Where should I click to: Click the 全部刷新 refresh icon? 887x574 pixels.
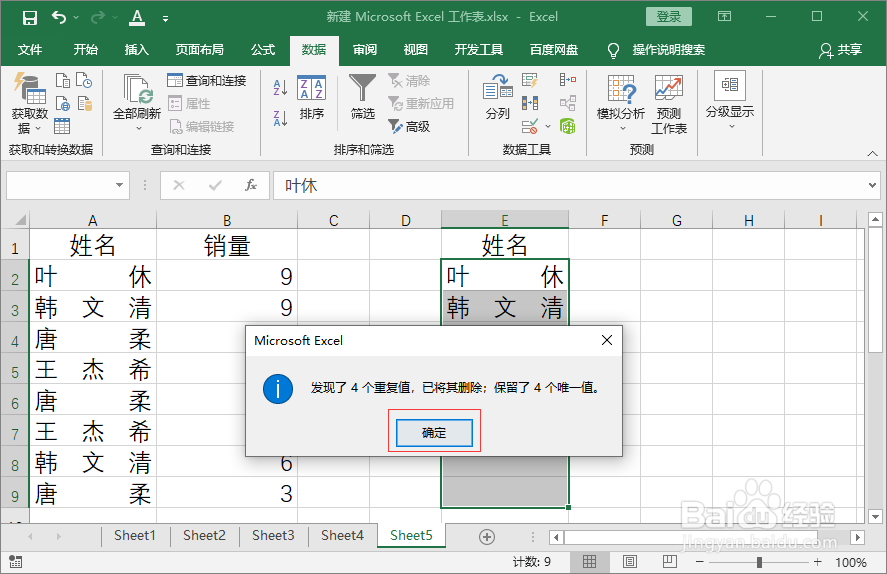tap(137, 89)
